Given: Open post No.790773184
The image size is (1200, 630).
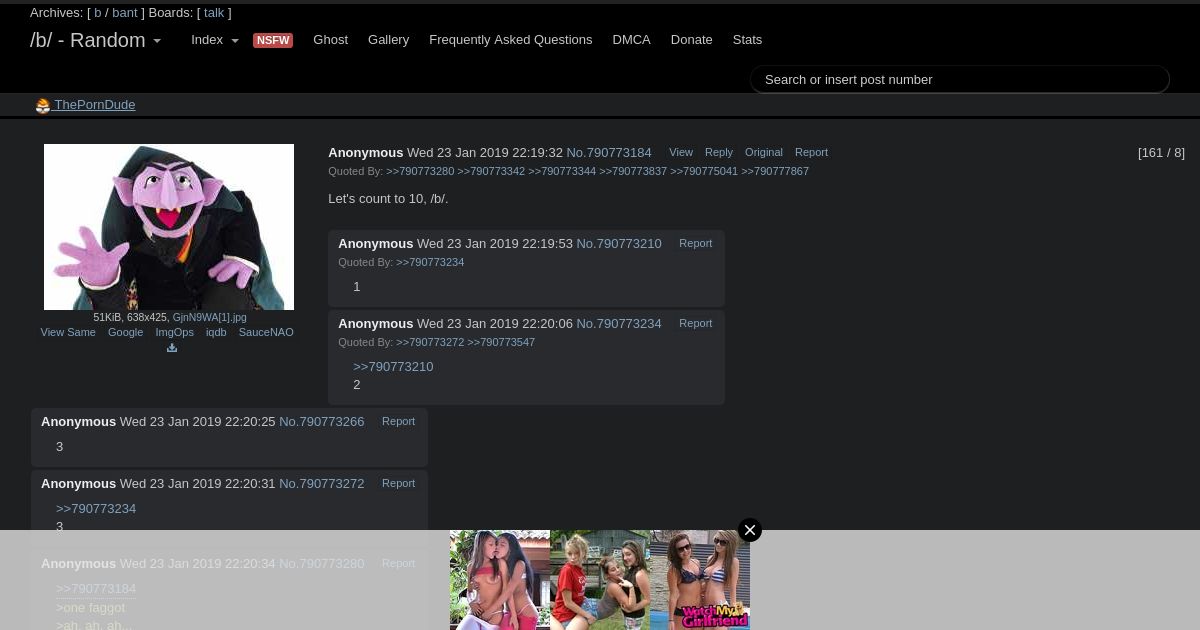Looking at the screenshot, I should pyautogui.click(x=609, y=153).
